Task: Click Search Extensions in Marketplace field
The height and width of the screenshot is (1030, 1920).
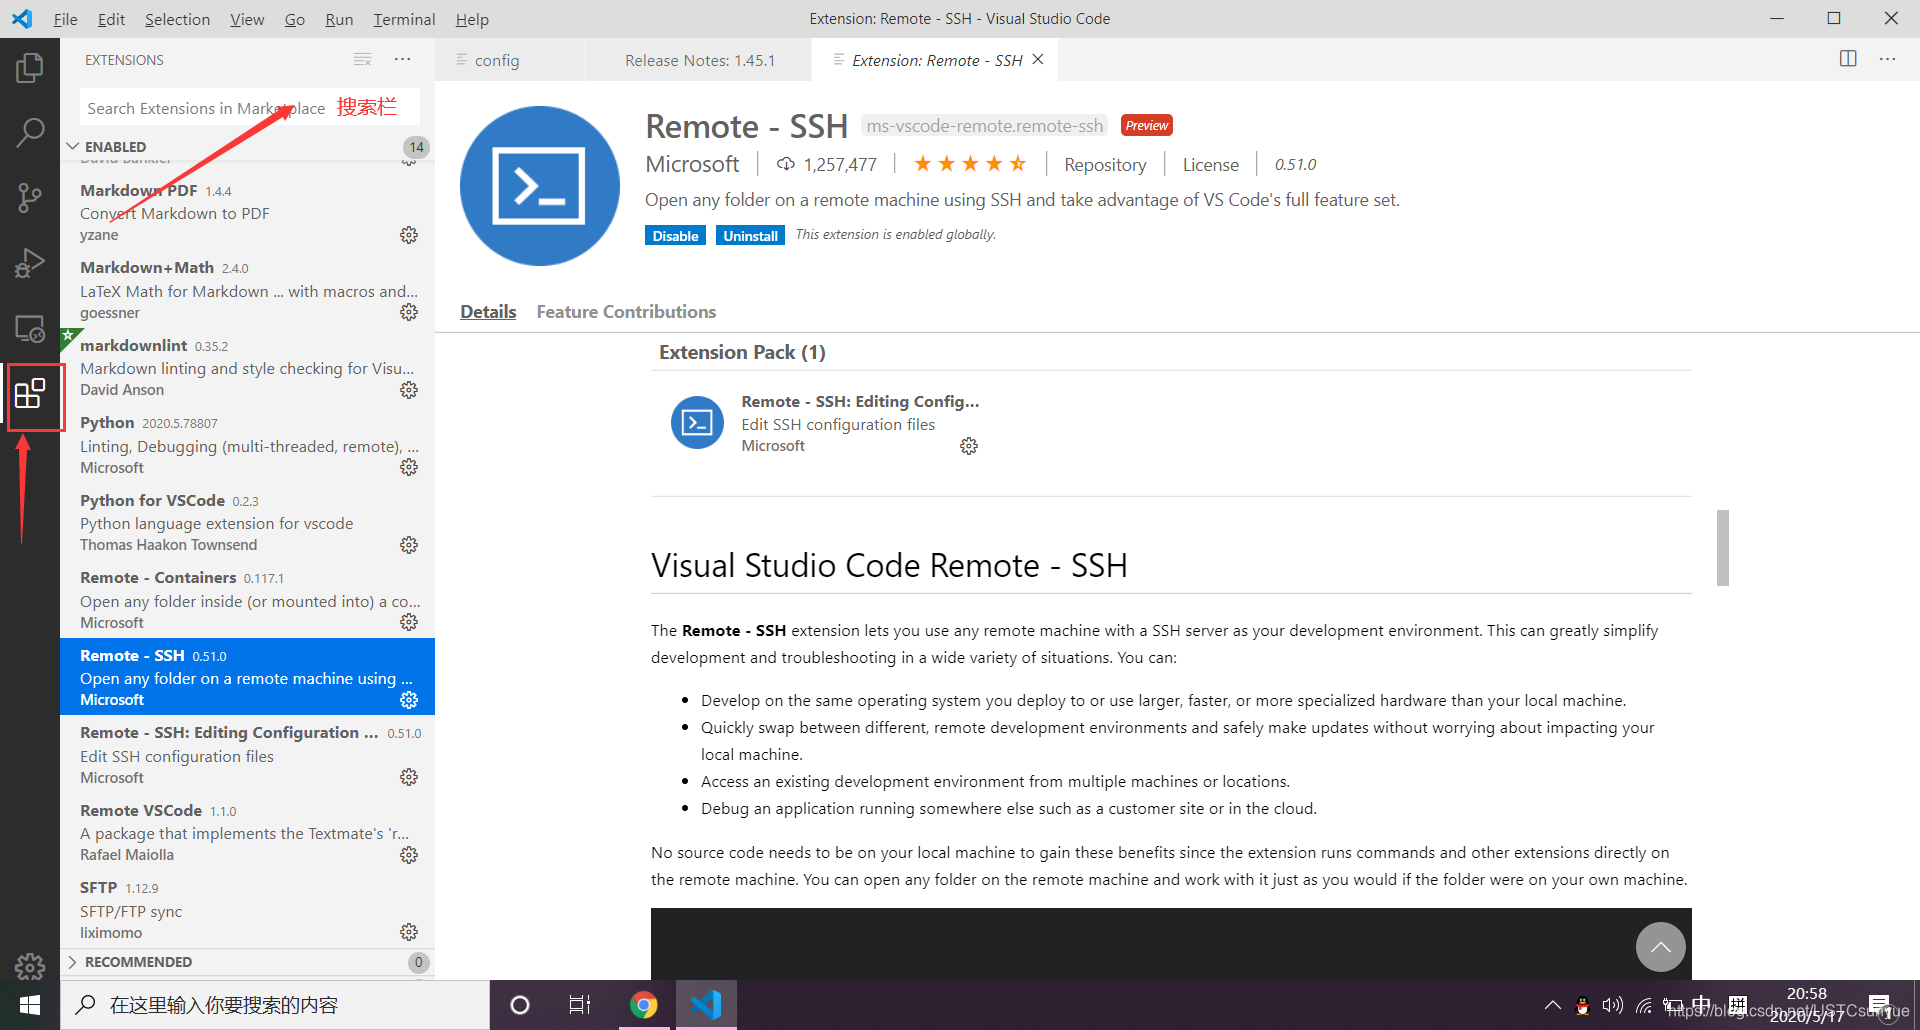Action: 249,108
